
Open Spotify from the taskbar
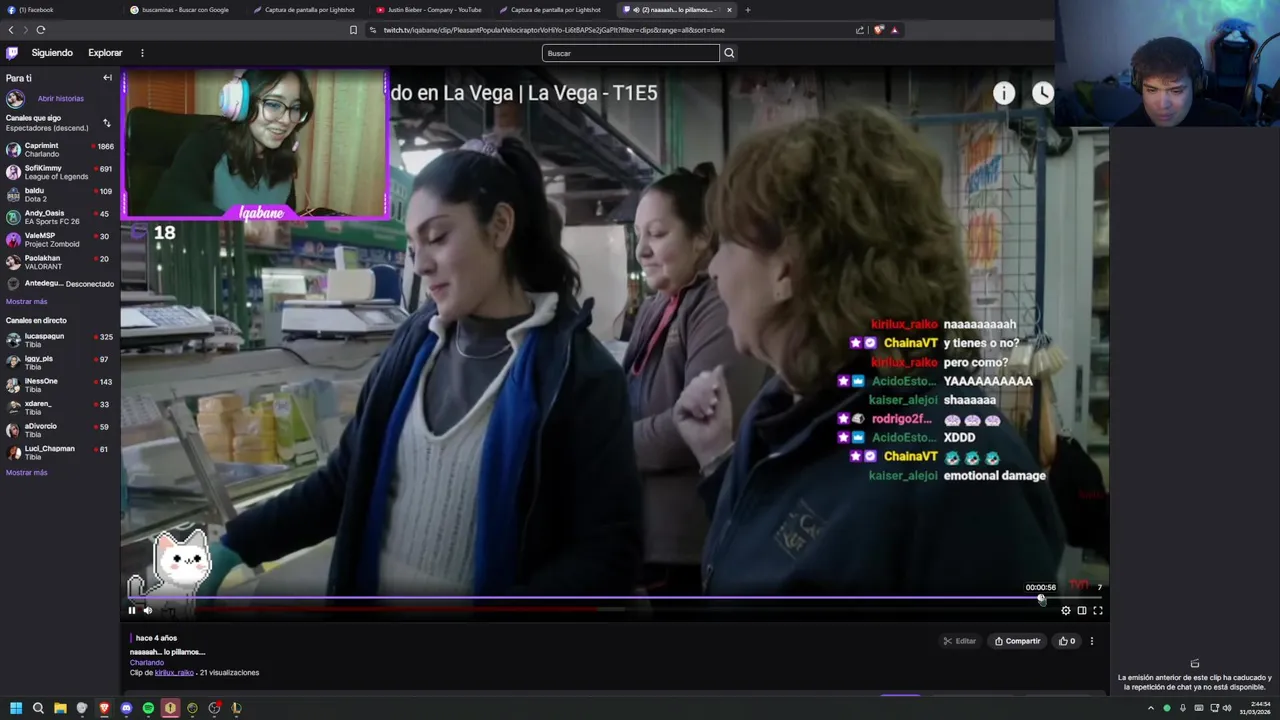(x=148, y=708)
